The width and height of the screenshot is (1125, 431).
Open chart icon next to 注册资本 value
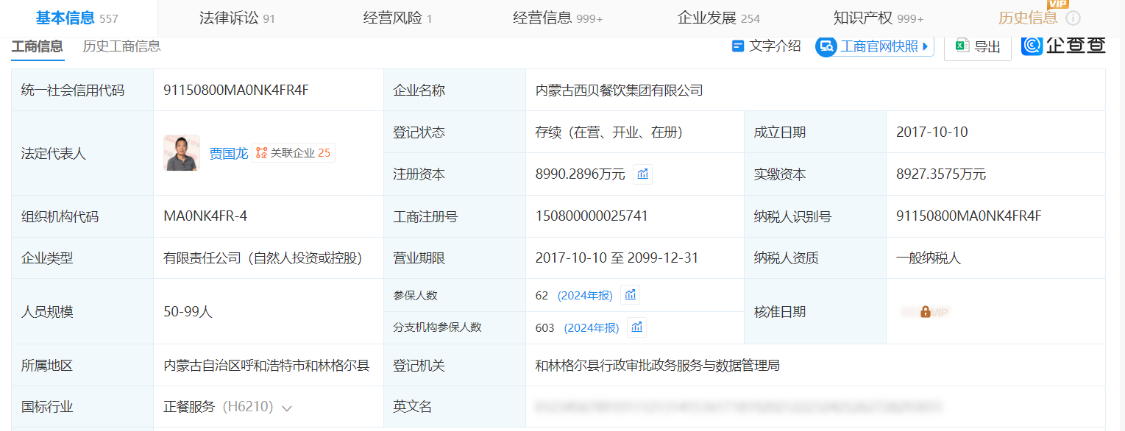point(643,174)
